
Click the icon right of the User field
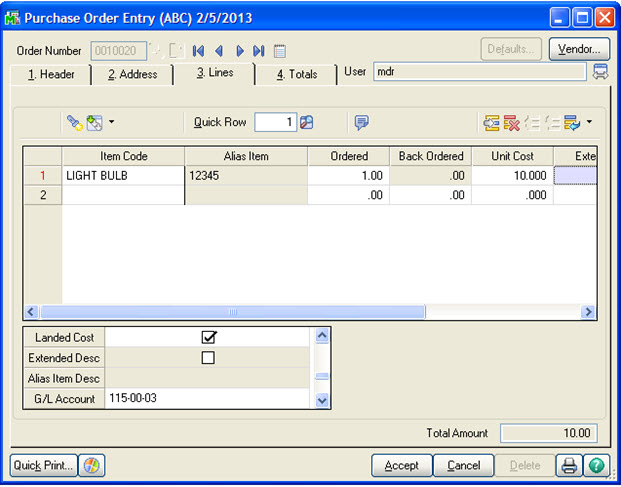tap(600, 71)
